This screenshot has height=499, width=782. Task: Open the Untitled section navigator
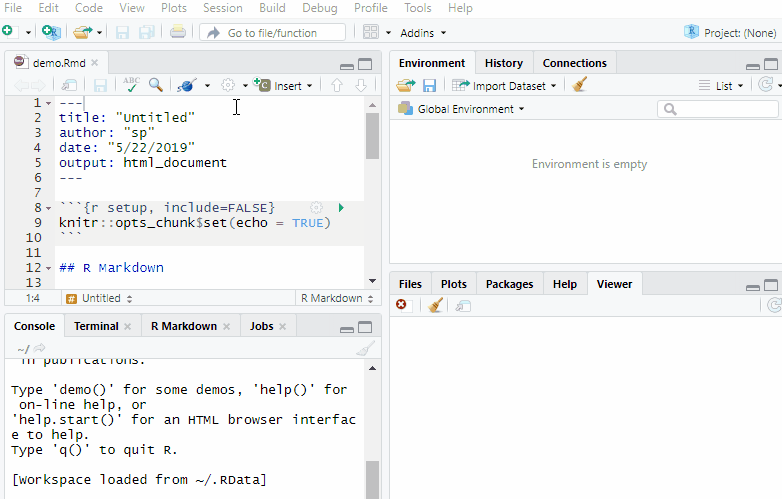pos(99,299)
